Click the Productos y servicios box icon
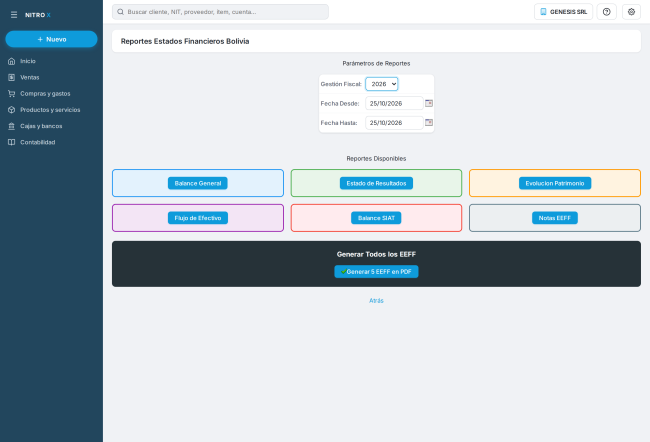This screenshot has width=650, height=442. (x=12, y=110)
